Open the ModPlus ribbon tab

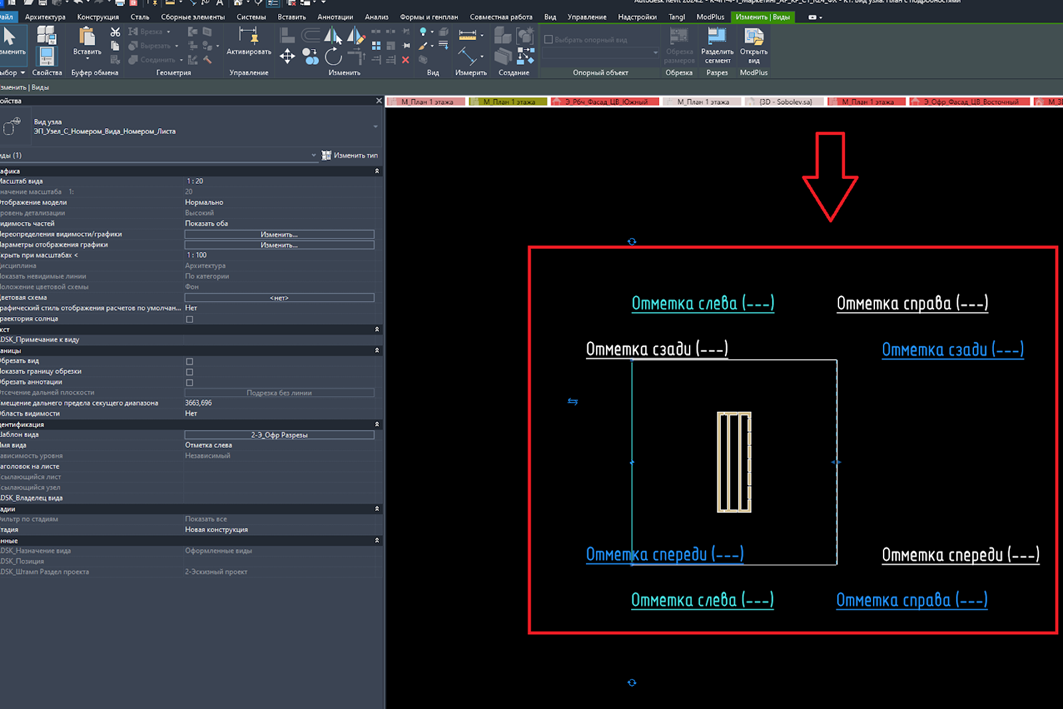pyautogui.click(x=710, y=17)
